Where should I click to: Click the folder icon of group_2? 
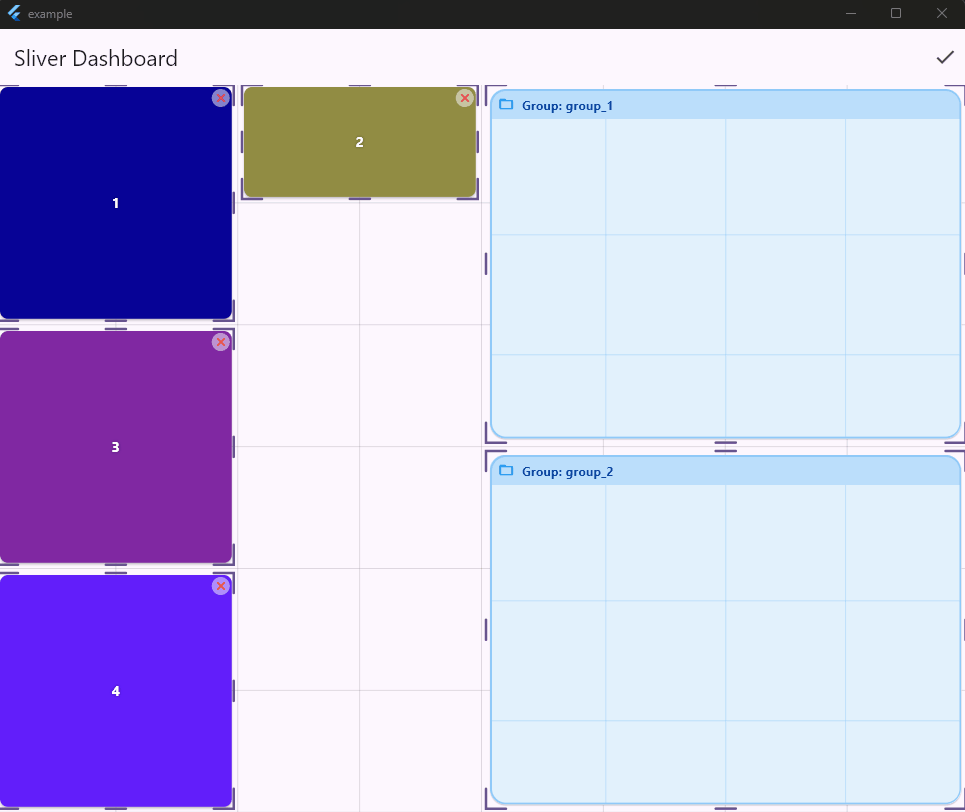point(506,471)
